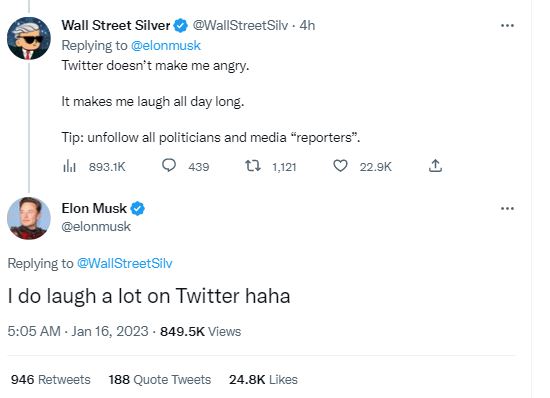Viewport: 550px width, 398px height.
Task: Open more options on Wall Street Silver tweet
Action: coord(507,26)
